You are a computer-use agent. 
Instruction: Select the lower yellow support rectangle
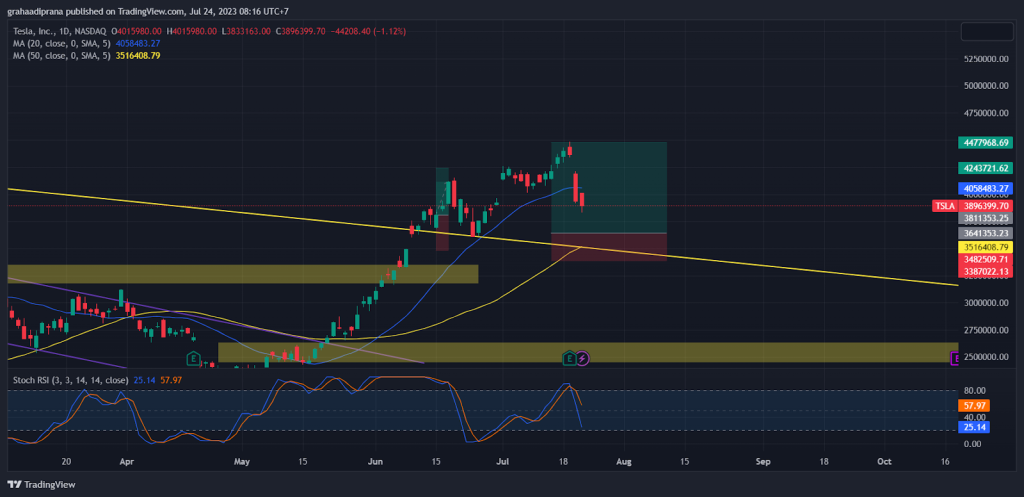tap(588, 352)
